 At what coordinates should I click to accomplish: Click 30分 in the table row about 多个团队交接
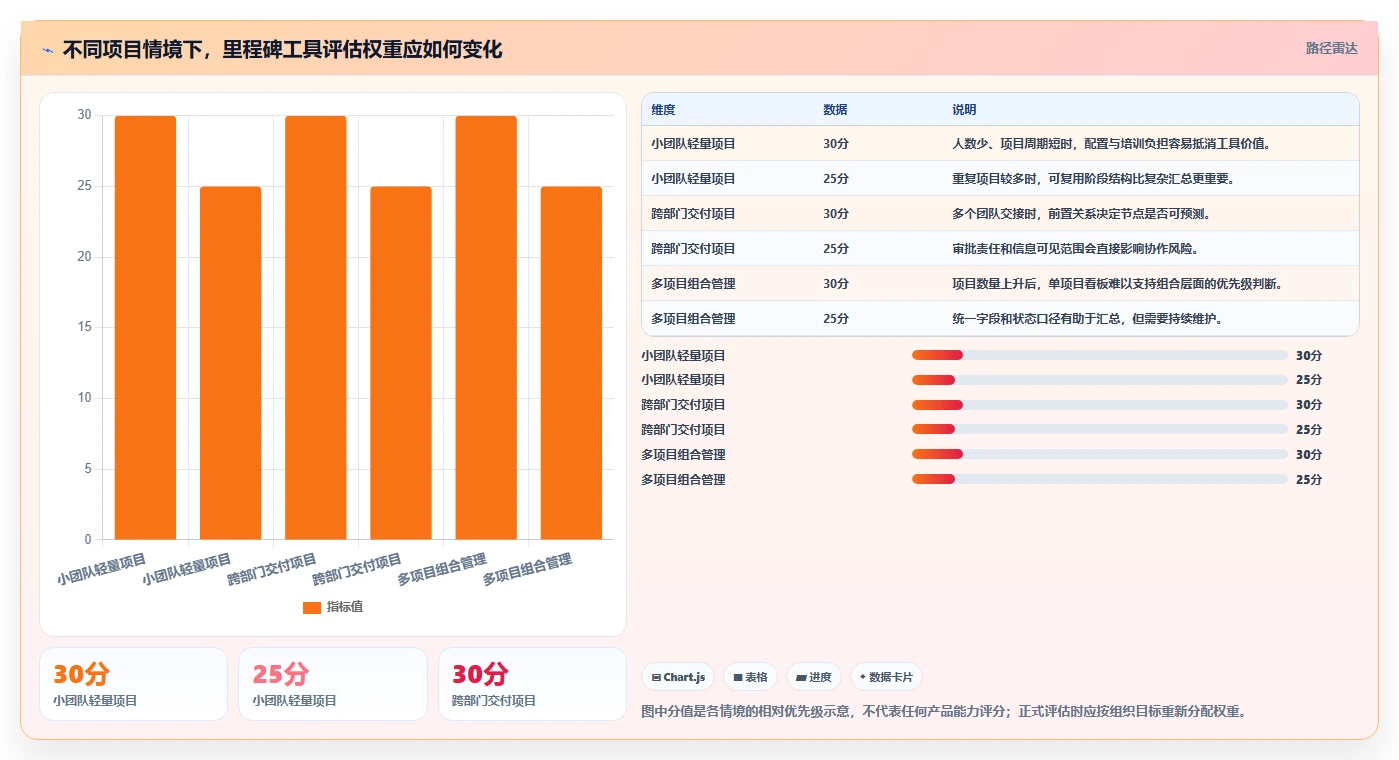(836, 214)
